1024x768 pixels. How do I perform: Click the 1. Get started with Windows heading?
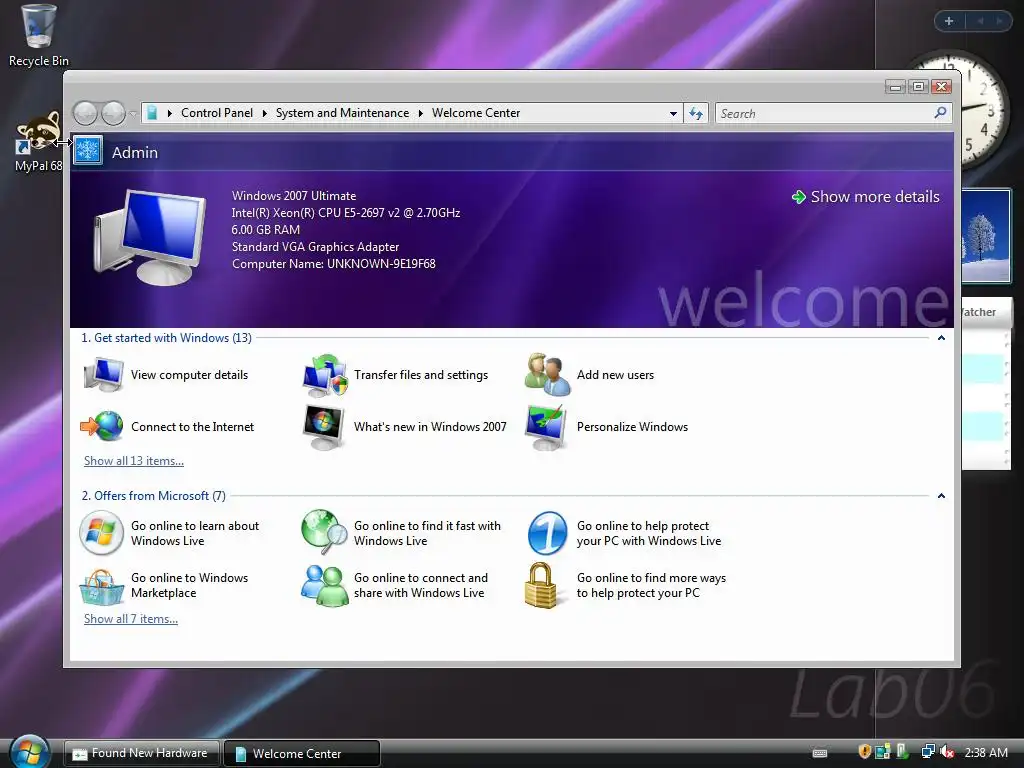click(x=167, y=338)
